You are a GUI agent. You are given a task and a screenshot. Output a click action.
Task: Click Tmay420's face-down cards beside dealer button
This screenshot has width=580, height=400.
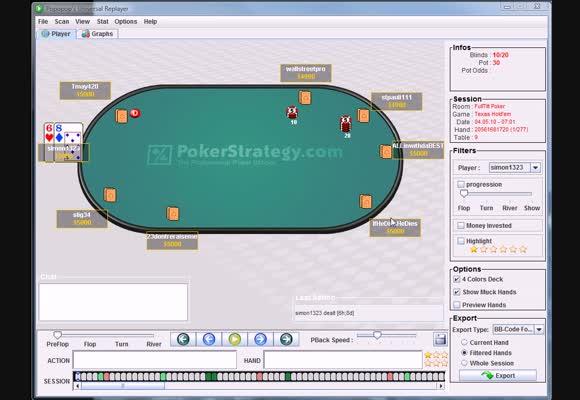(121, 116)
